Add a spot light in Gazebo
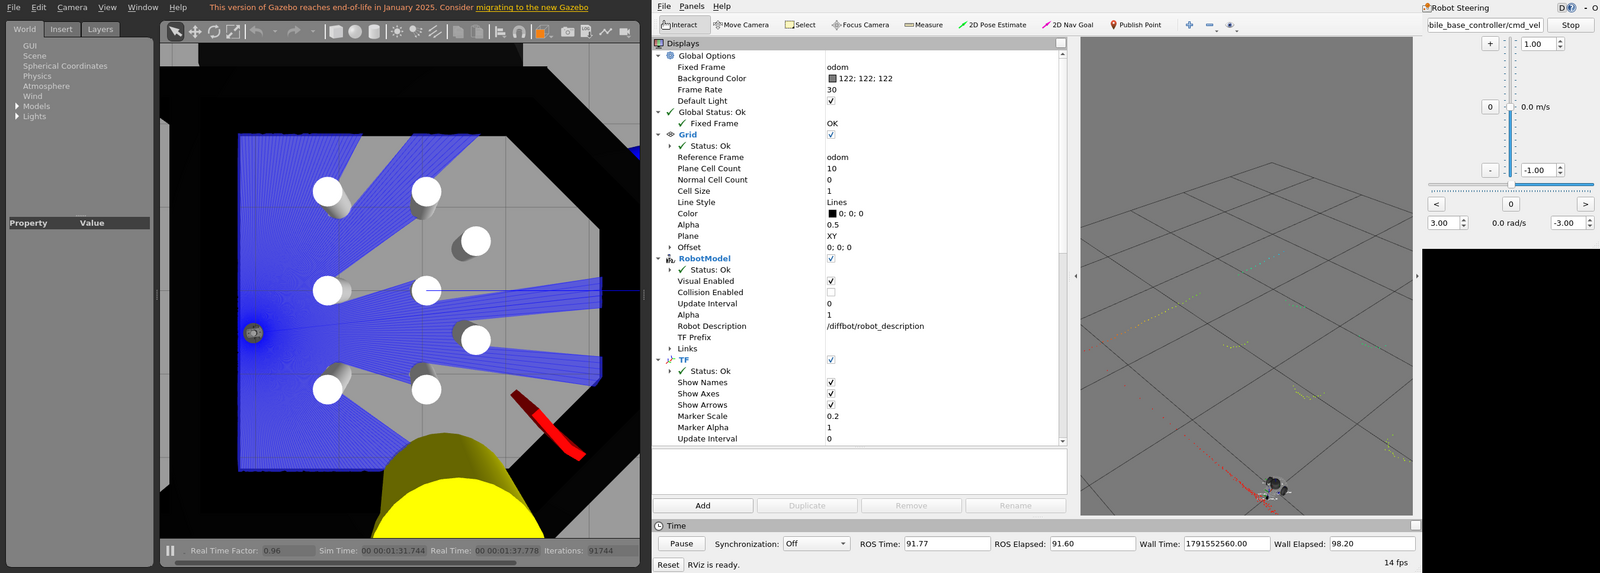The image size is (1600, 573). coord(416,31)
